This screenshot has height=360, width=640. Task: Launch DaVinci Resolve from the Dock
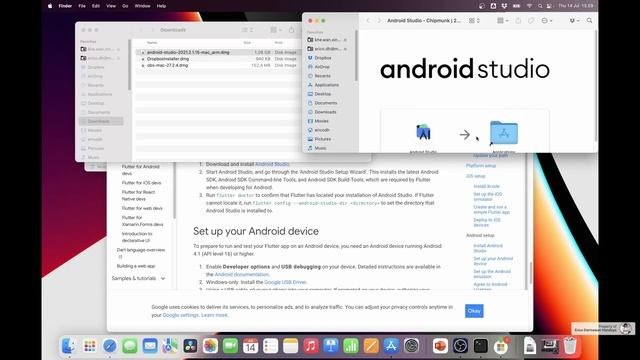tap(190, 346)
